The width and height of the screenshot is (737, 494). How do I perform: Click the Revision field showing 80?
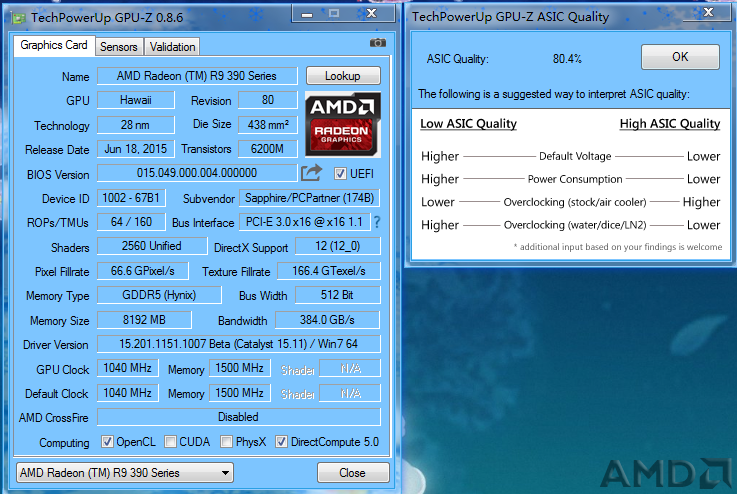coord(267,100)
